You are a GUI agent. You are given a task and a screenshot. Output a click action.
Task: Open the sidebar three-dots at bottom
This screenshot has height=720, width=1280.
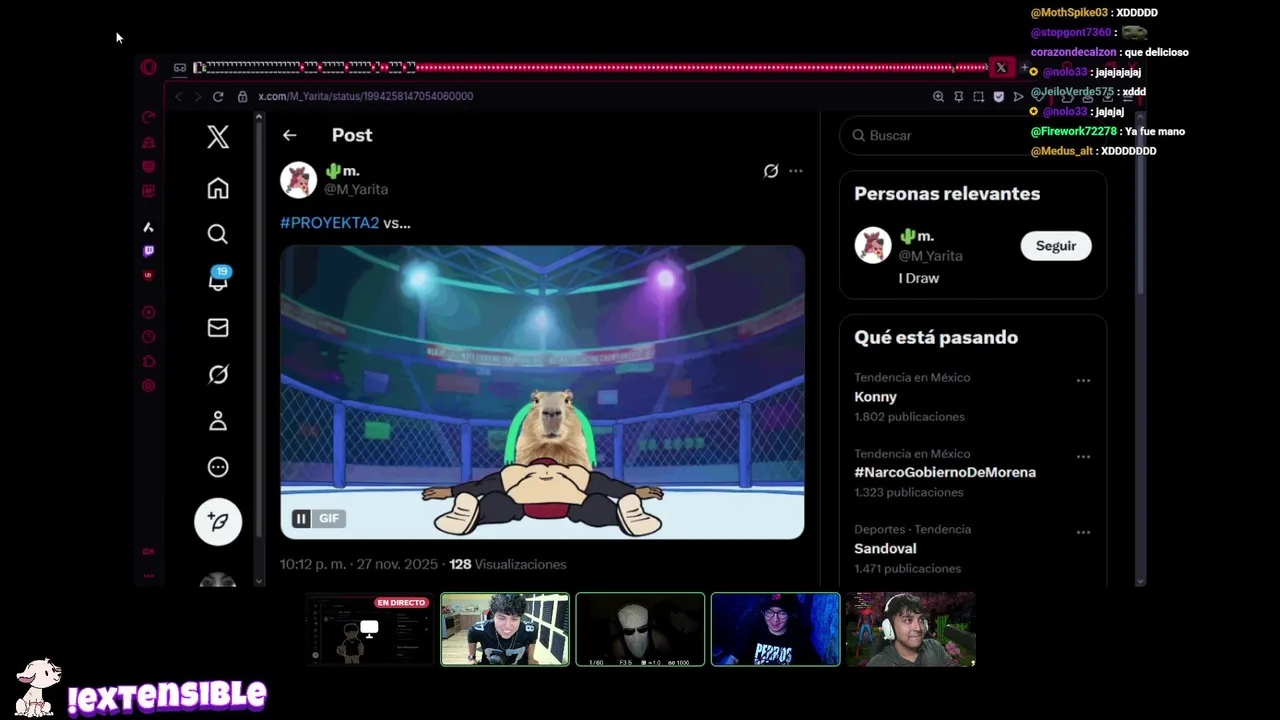(149, 575)
